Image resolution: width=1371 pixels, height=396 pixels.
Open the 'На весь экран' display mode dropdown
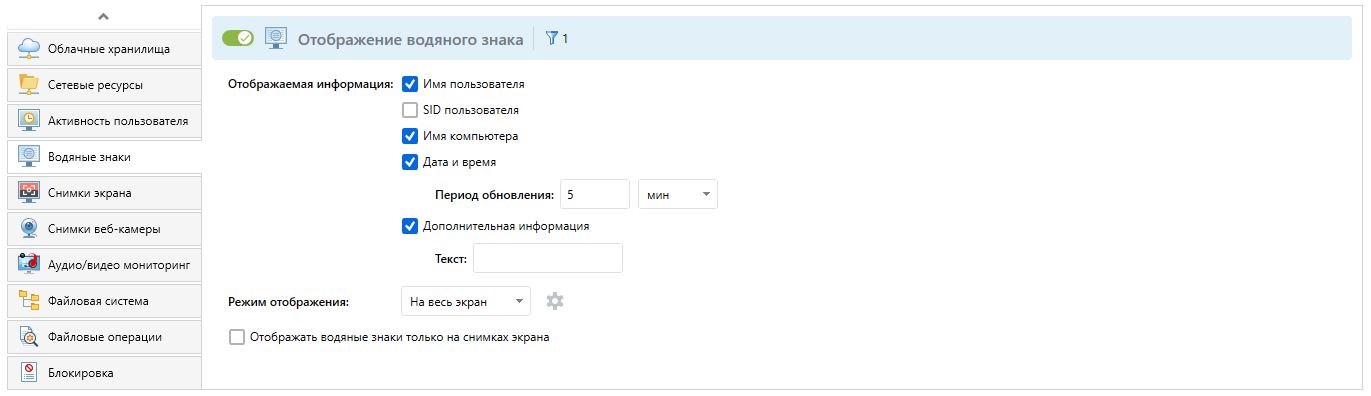pyautogui.click(x=465, y=301)
